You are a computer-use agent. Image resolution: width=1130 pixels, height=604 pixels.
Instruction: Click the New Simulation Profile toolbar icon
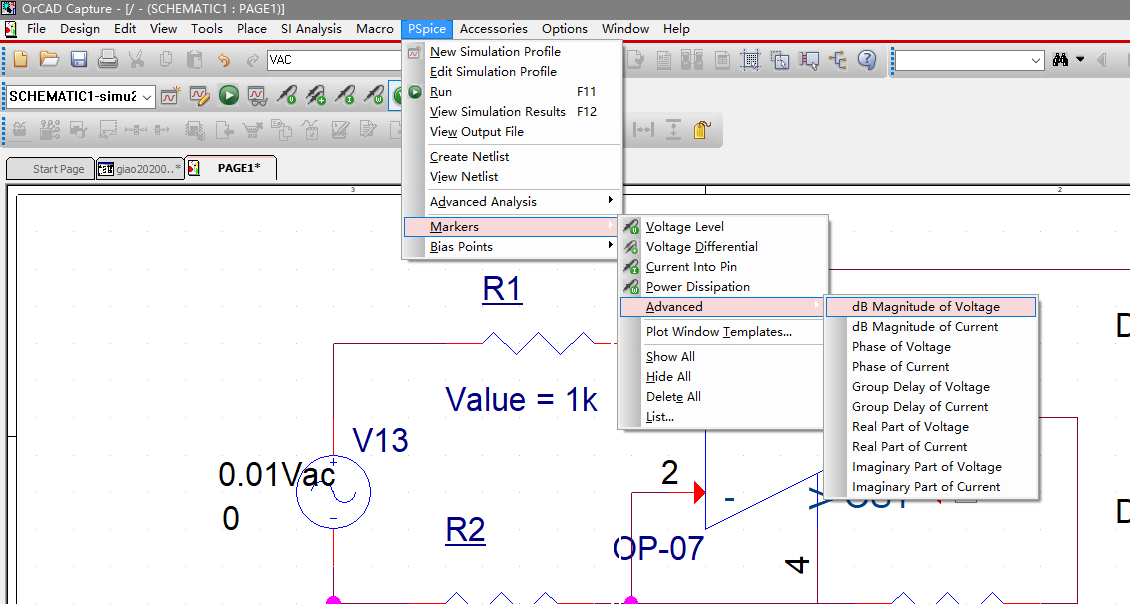click(170, 95)
